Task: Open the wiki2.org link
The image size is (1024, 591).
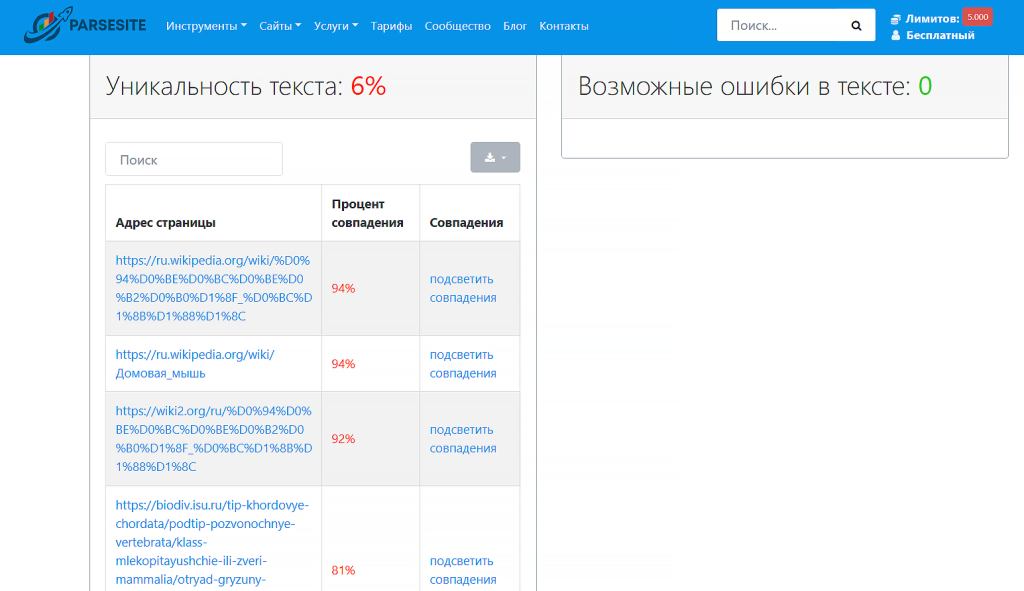Action: tap(214, 439)
